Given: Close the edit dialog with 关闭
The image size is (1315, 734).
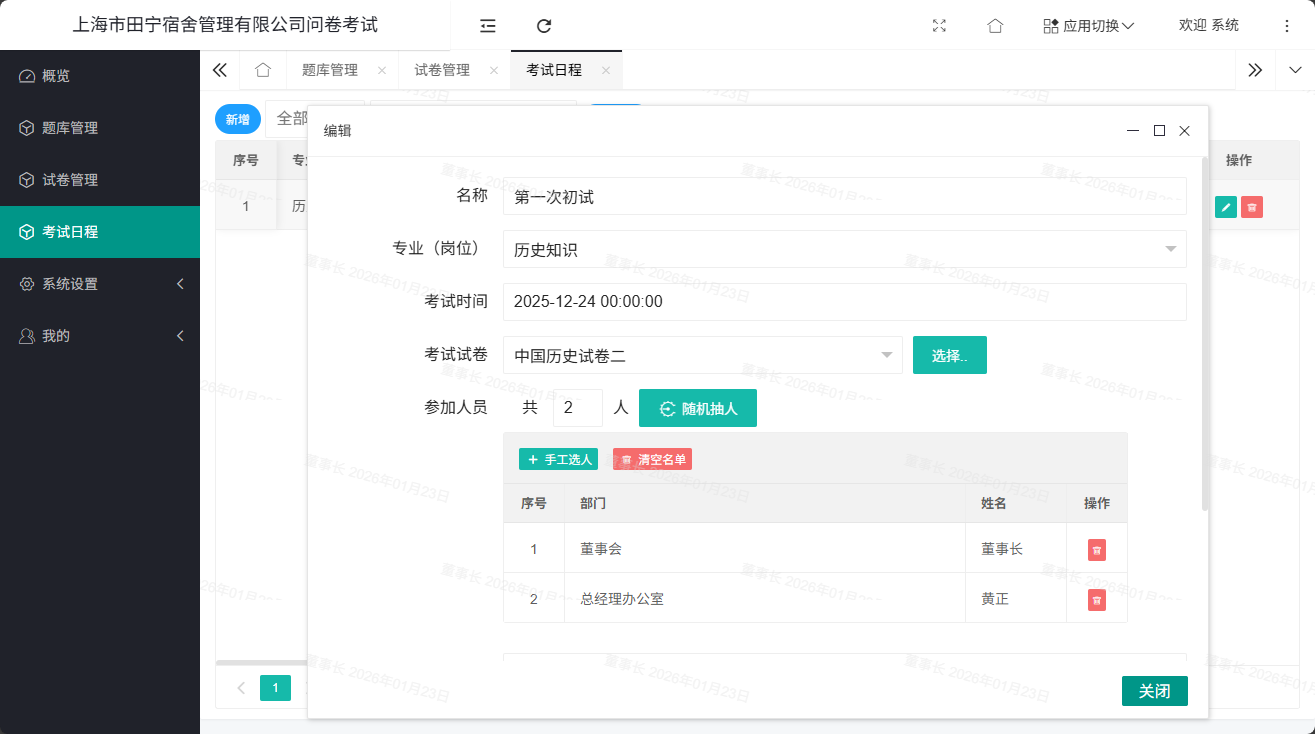Looking at the screenshot, I should [1154, 690].
